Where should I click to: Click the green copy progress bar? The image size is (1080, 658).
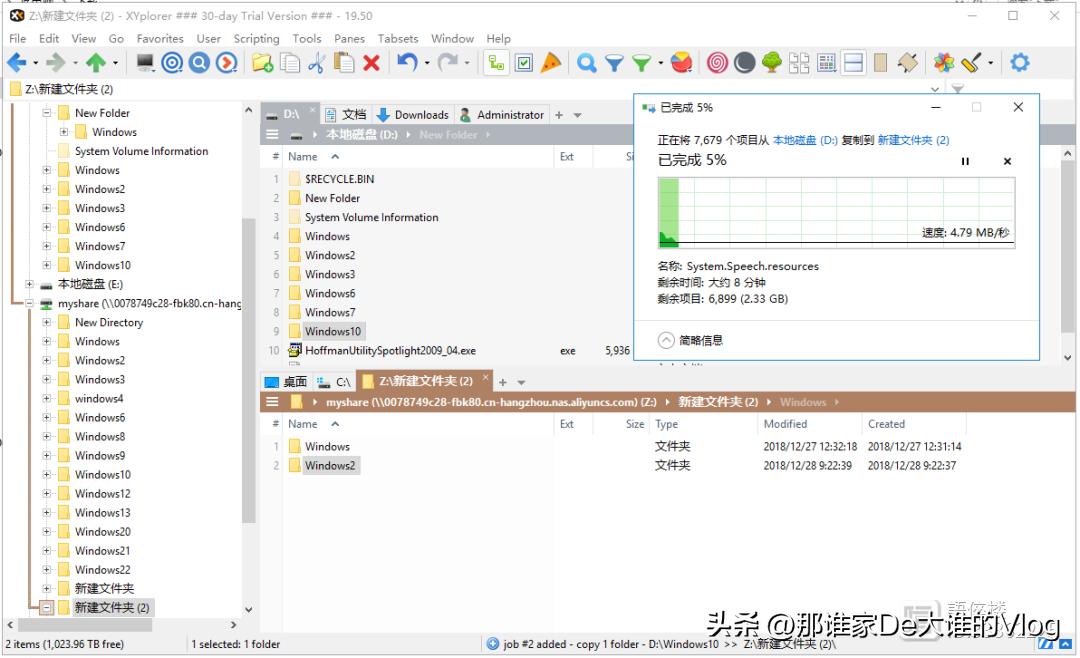(668, 210)
